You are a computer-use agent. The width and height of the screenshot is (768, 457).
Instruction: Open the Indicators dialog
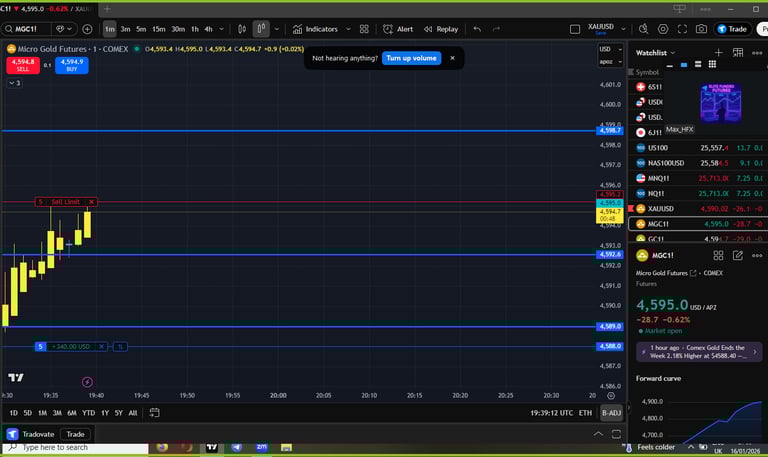coord(315,29)
